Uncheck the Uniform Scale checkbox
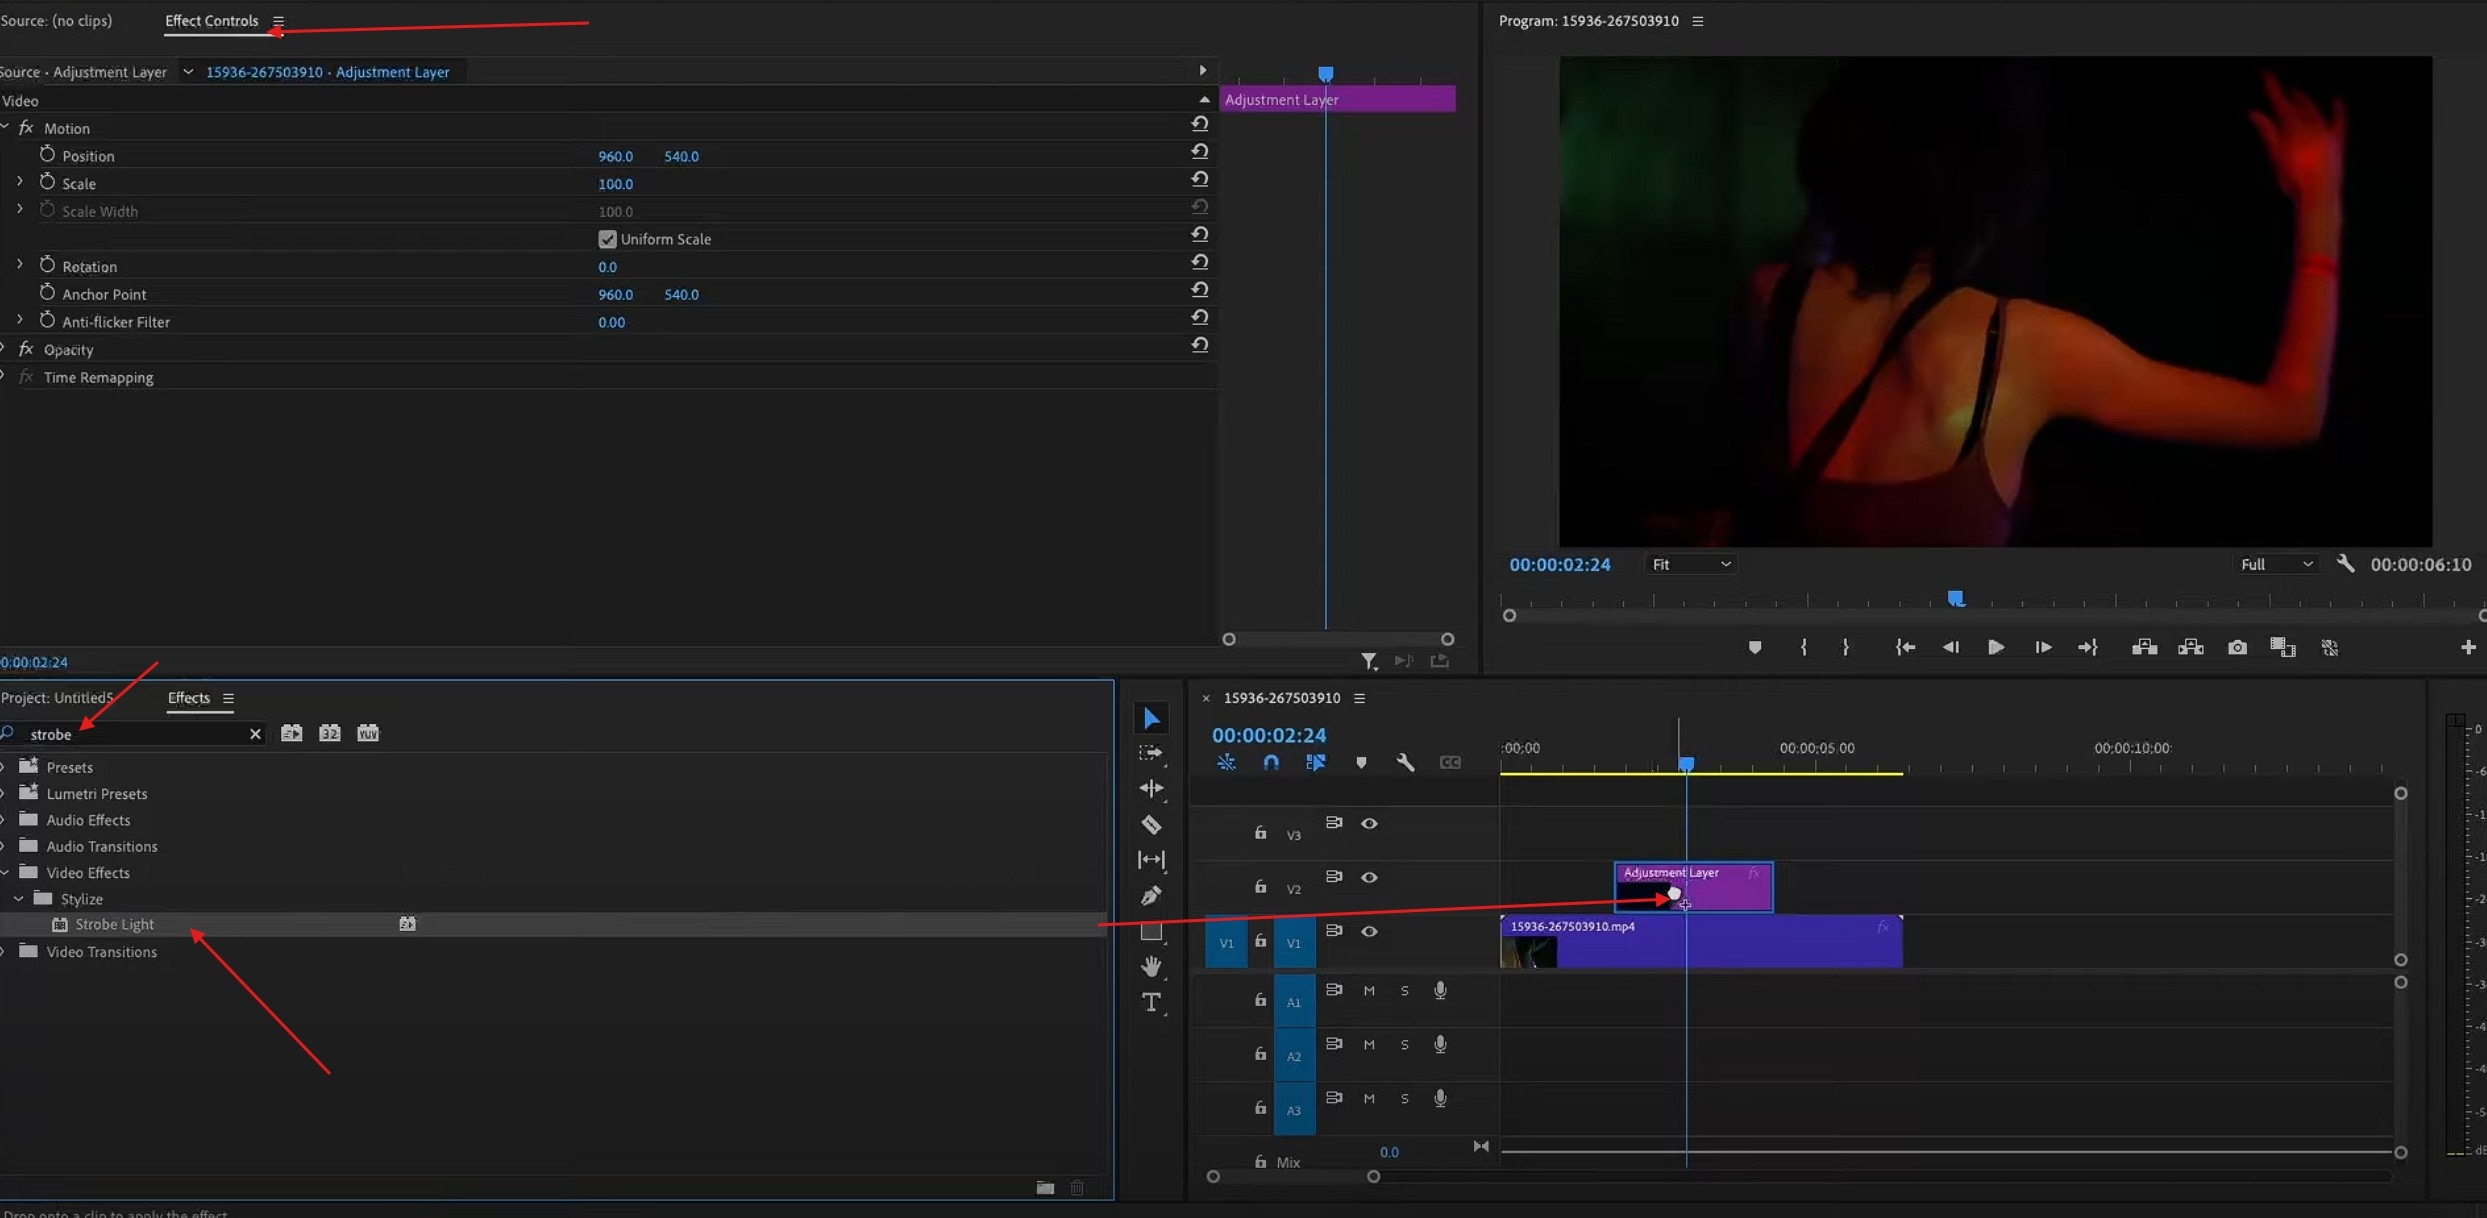2487x1218 pixels. 608,239
